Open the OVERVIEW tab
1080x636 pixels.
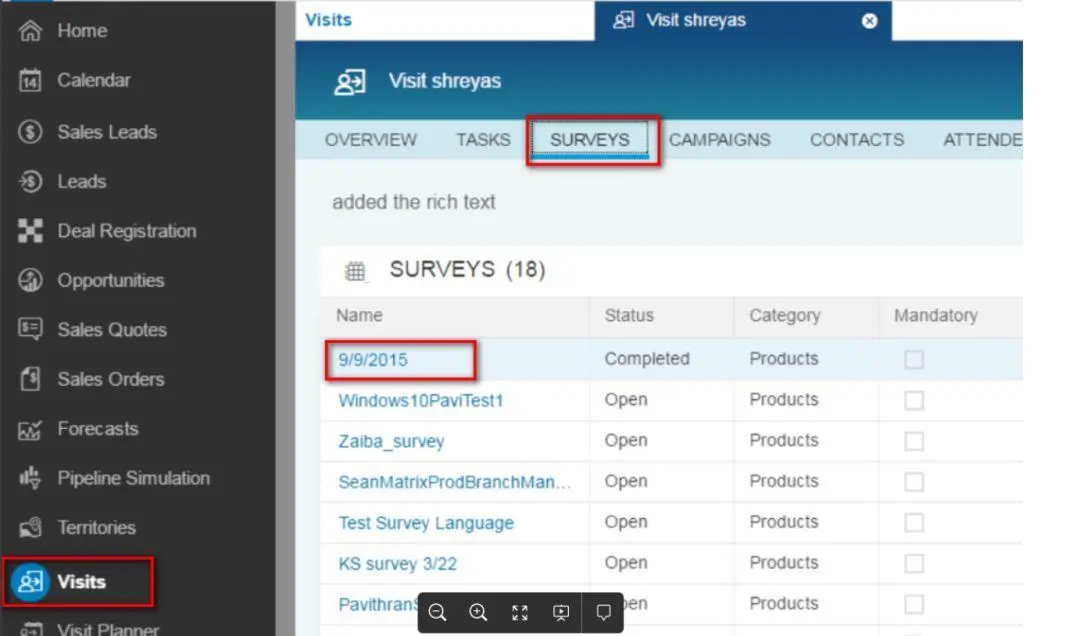coord(371,140)
